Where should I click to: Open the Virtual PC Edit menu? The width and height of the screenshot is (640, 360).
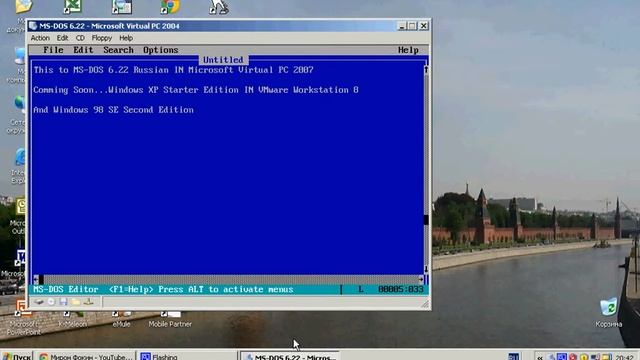(x=62, y=38)
